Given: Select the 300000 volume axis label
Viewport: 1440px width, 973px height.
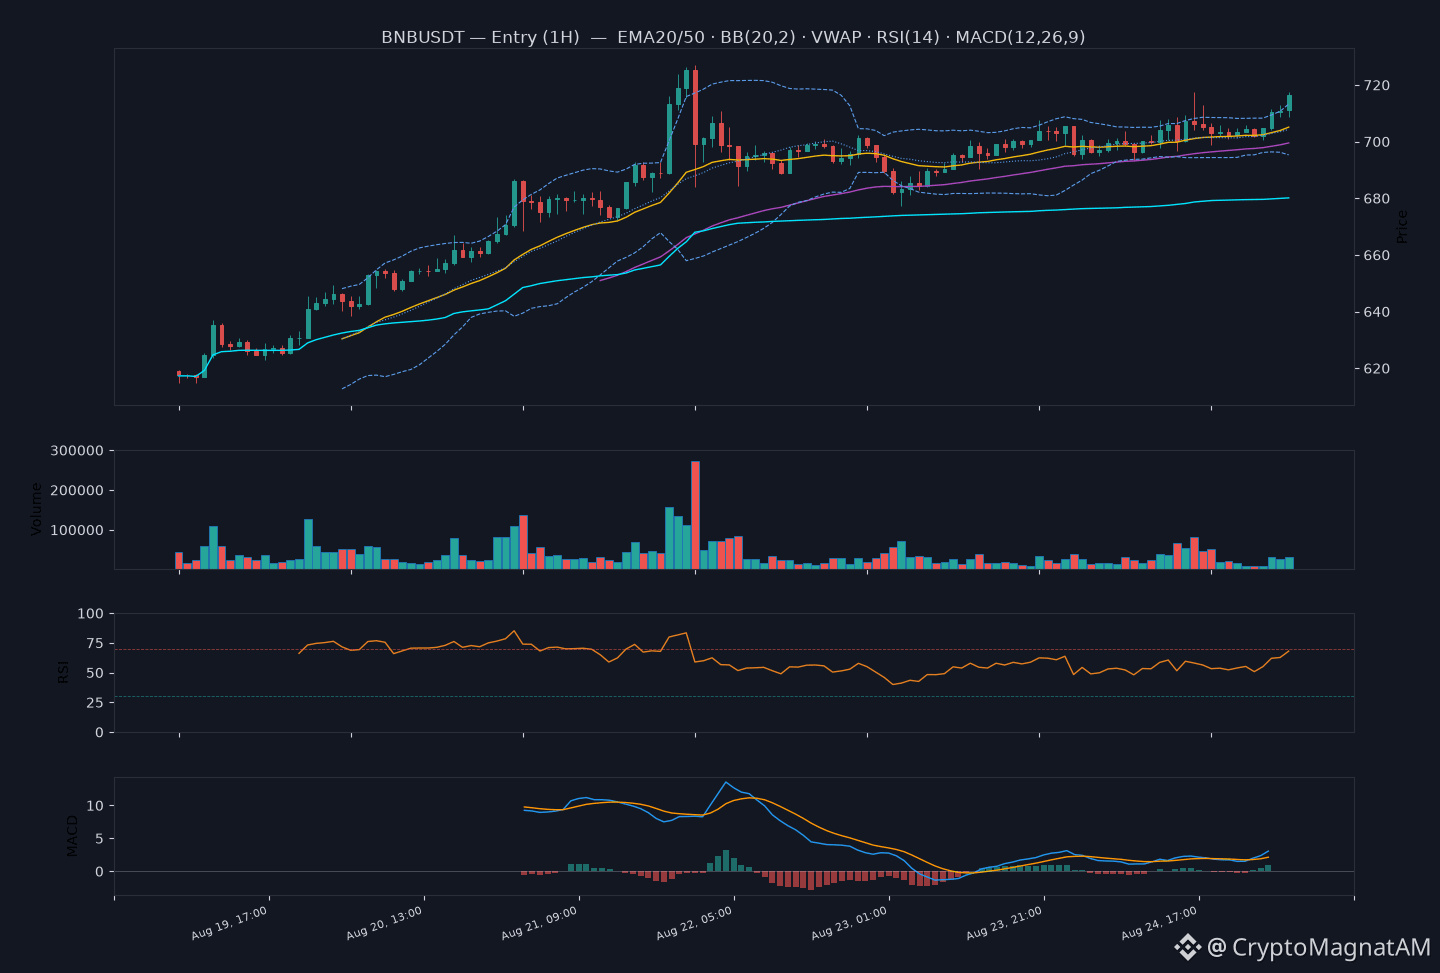Looking at the screenshot, I should pyautogui.click(x=77, y=451).
